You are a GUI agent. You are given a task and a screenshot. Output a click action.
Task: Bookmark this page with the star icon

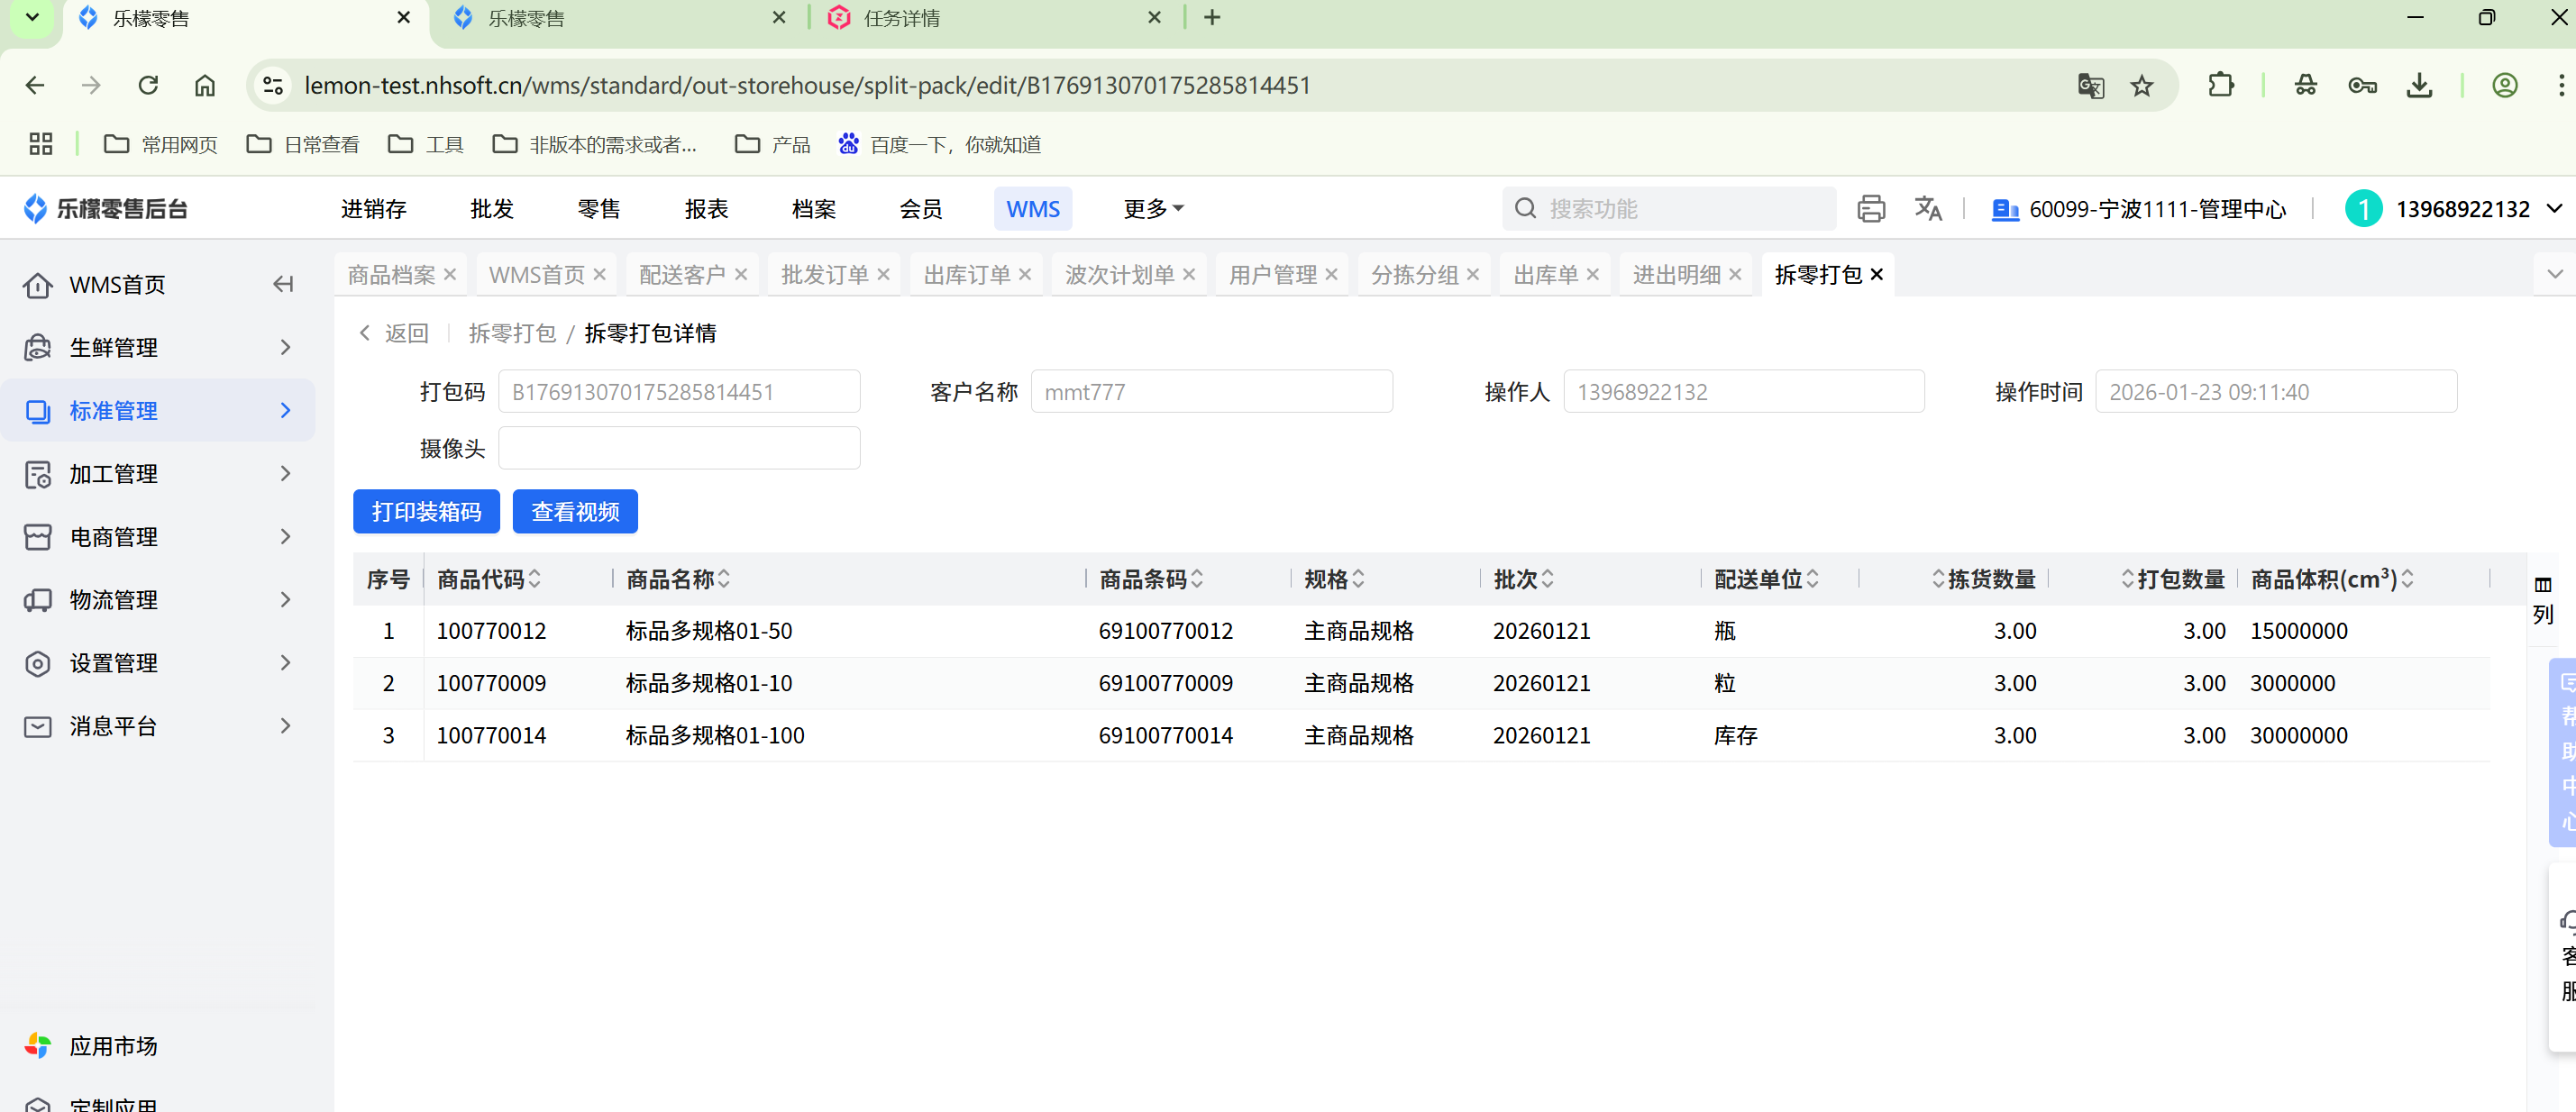pos(2141,86)
